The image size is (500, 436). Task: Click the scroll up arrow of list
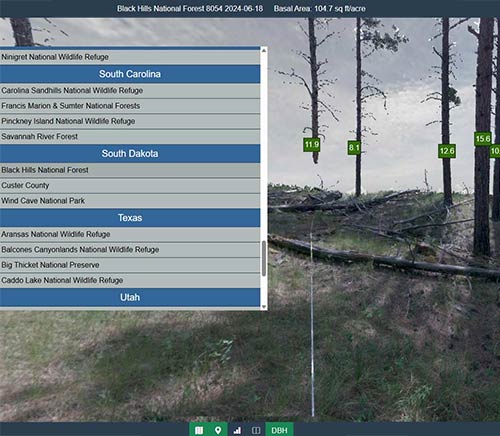(x=264, y=50)
